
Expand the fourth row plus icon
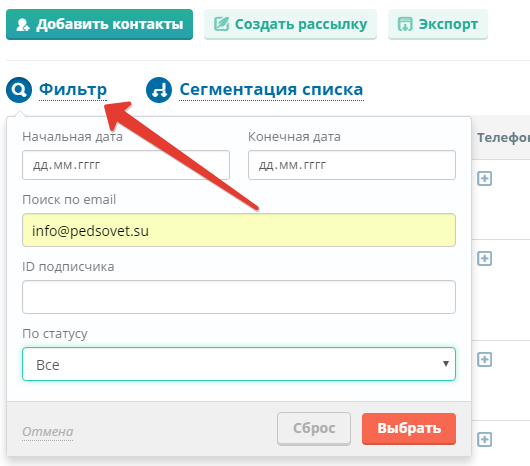tap(484, 439)
